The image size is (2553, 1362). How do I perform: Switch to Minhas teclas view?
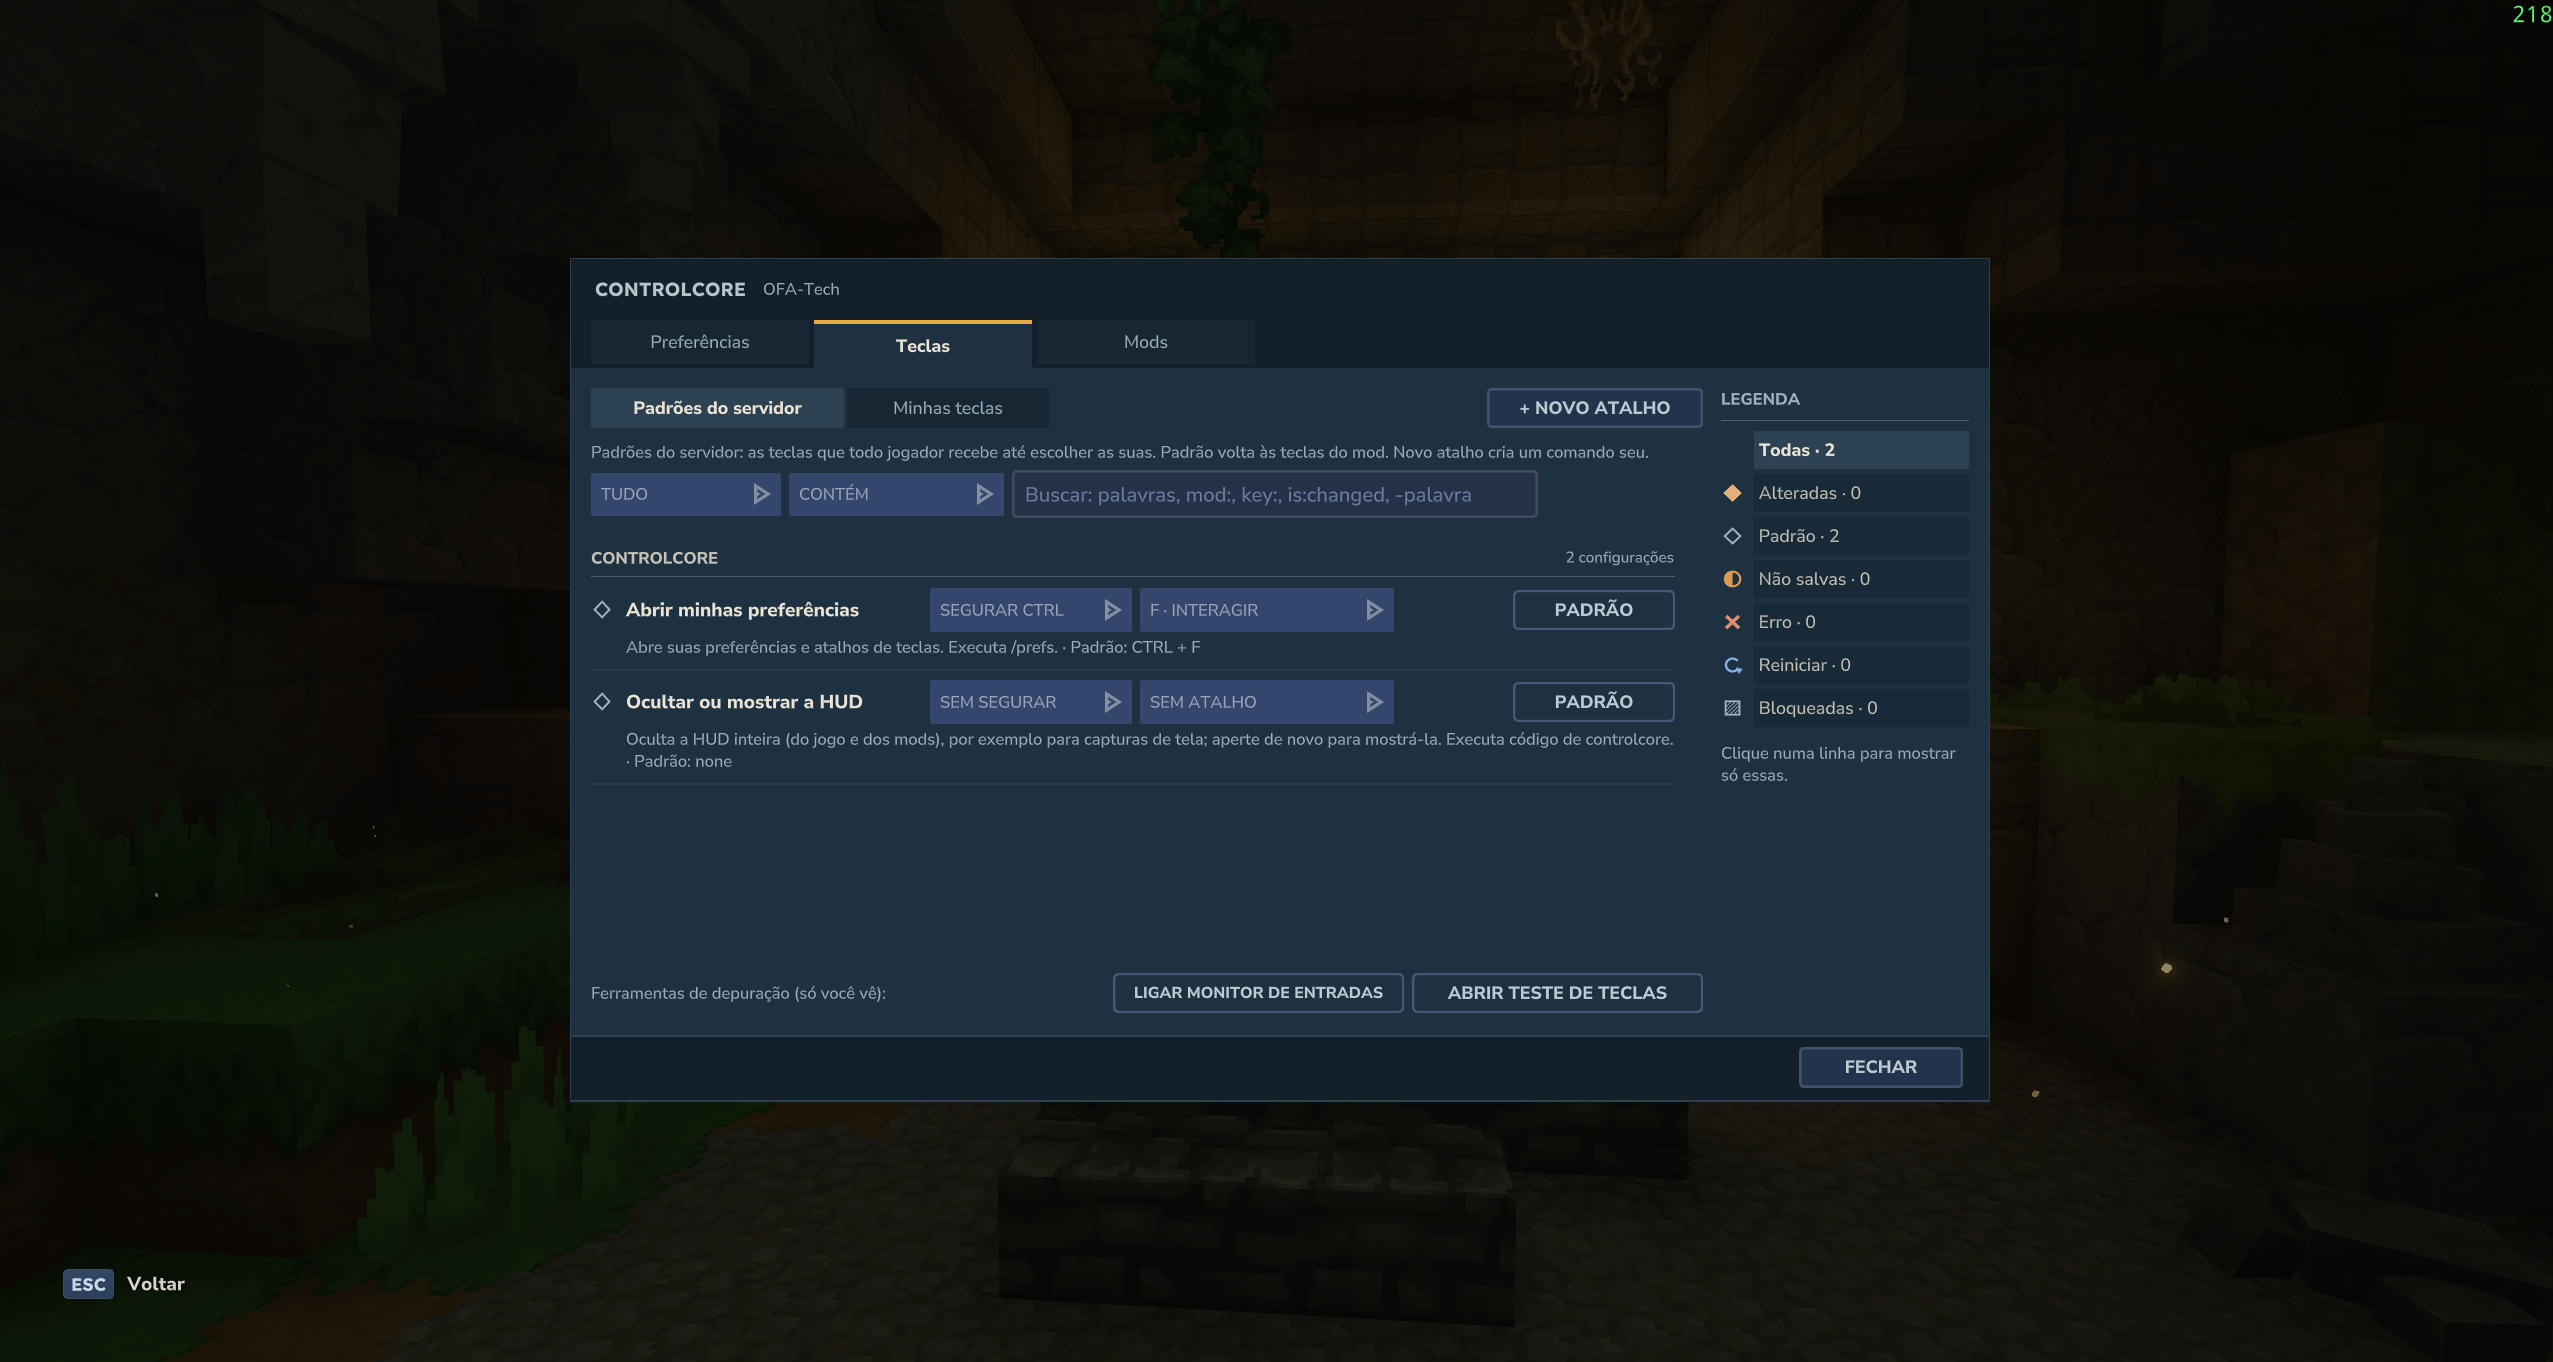pos(947,408)
